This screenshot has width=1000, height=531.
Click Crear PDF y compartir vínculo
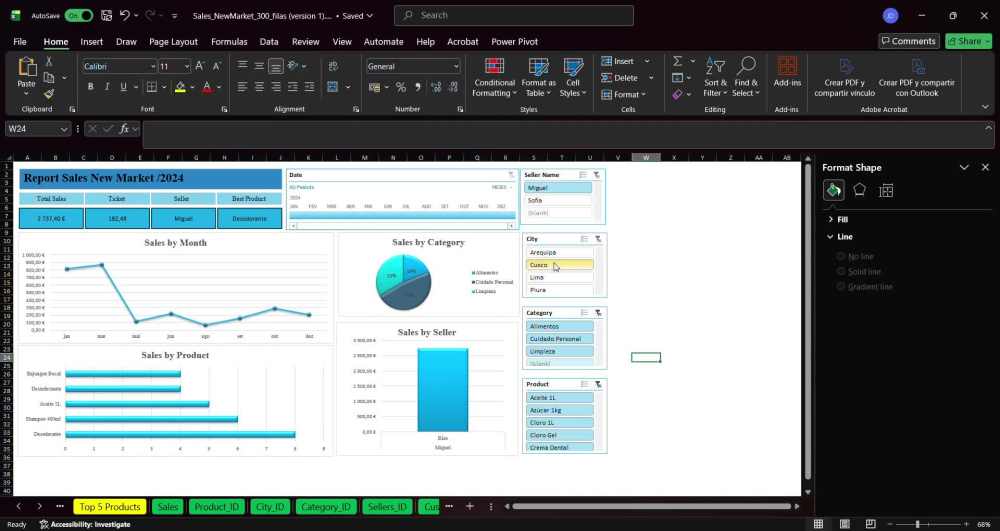[844, 77]
